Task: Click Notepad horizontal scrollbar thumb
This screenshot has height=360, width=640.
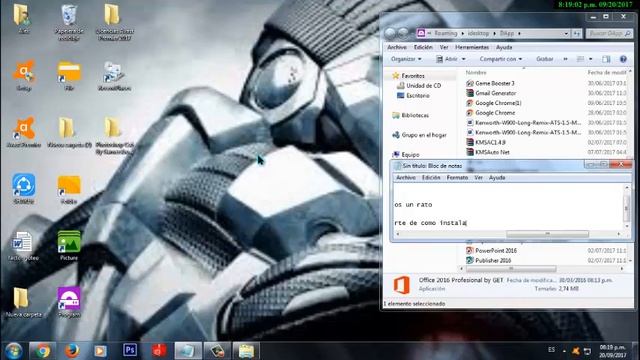Action: 547,234
